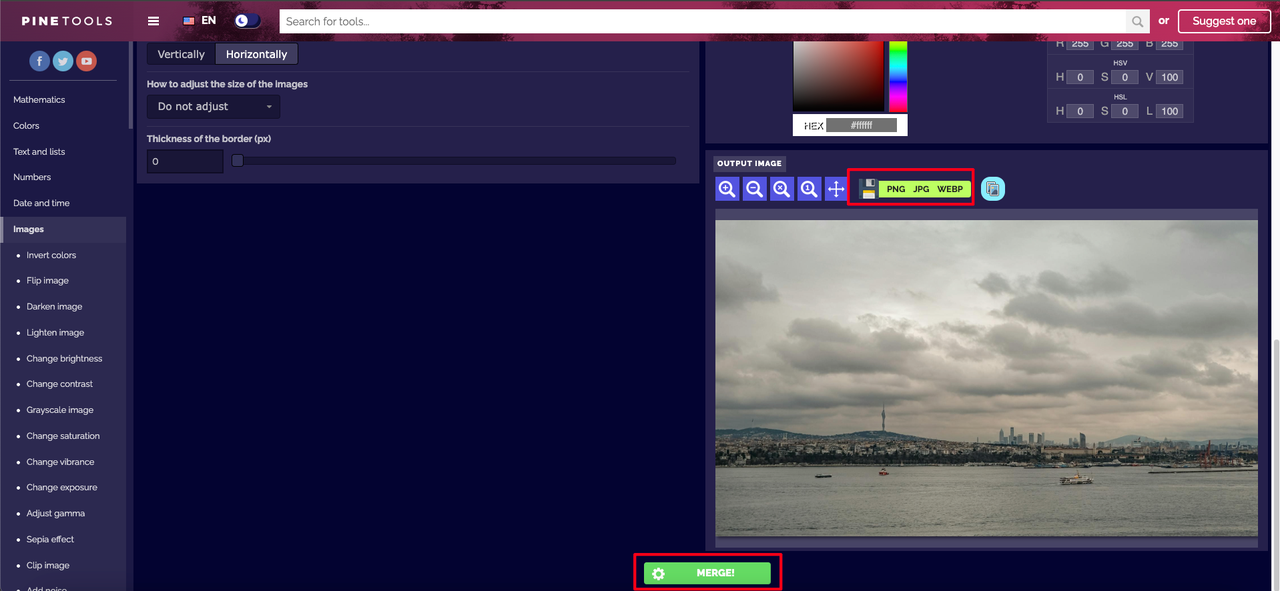Click the floppy disk save icon
The height and width of the screenshot is (591, 1280).
pyautogui.click(x=868, y=188)
